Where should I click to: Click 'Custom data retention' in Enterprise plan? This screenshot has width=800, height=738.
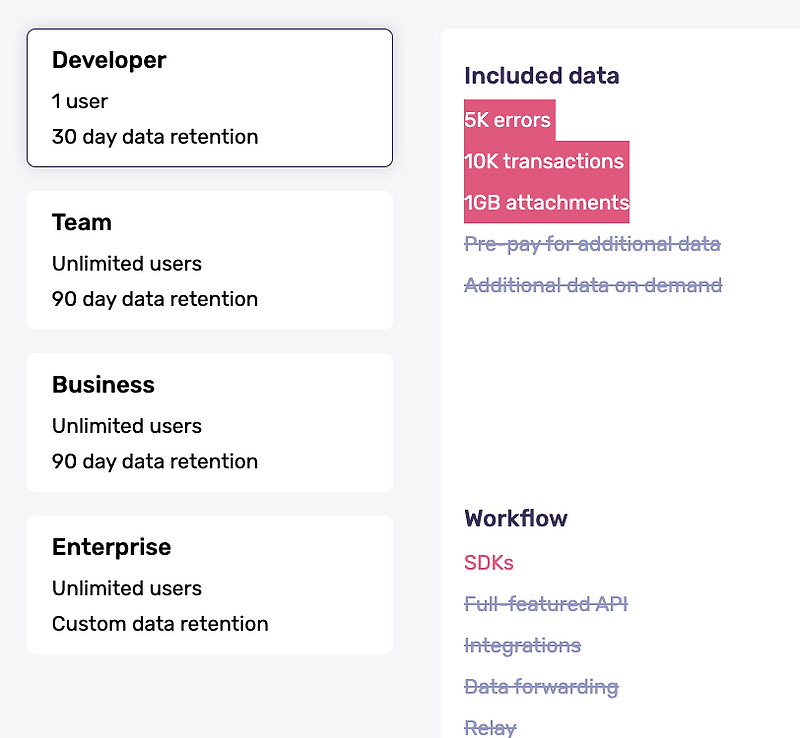pyautogui.click(x=160, y=624)
